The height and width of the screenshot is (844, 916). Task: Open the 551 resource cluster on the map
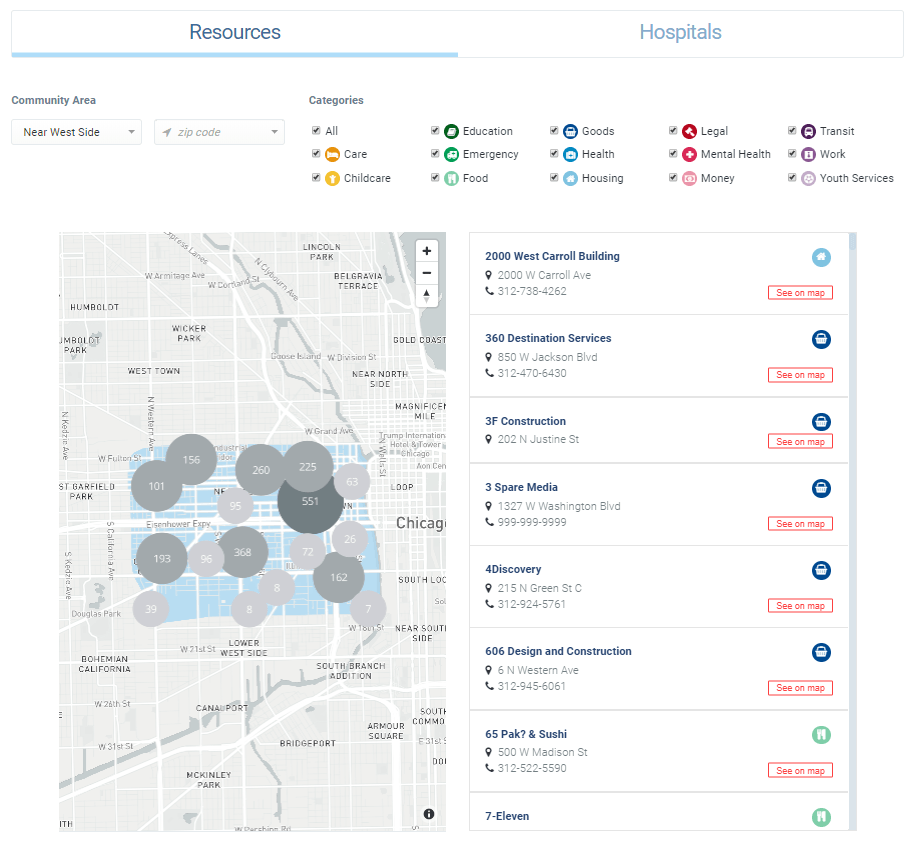[310, 501]
